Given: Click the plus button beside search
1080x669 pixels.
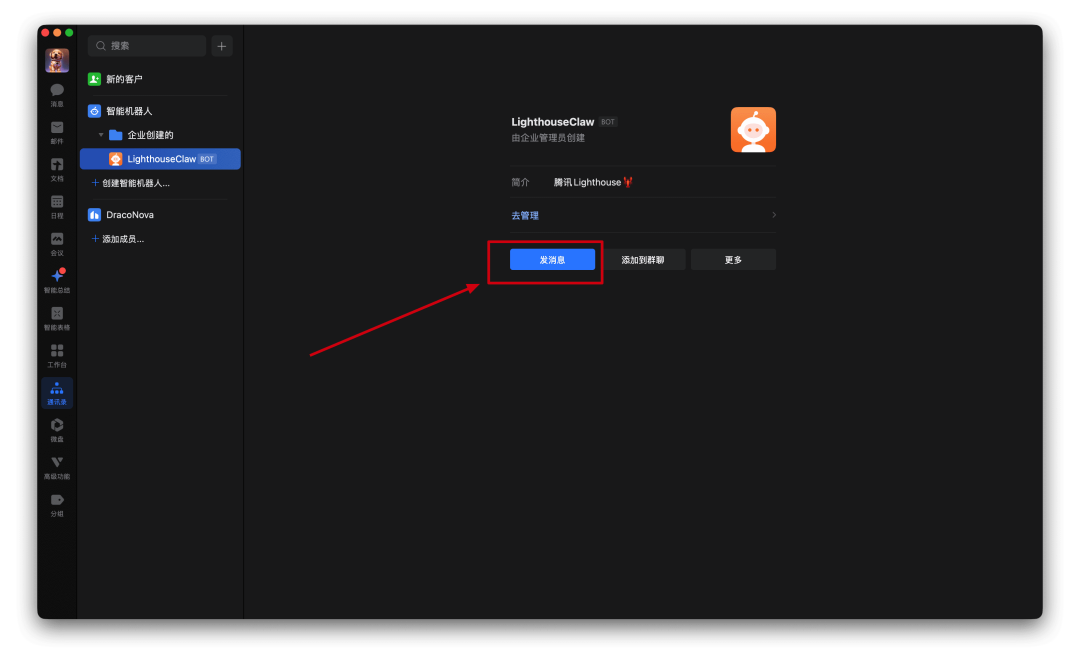Looking at the screenshot, I should (222, 46).
